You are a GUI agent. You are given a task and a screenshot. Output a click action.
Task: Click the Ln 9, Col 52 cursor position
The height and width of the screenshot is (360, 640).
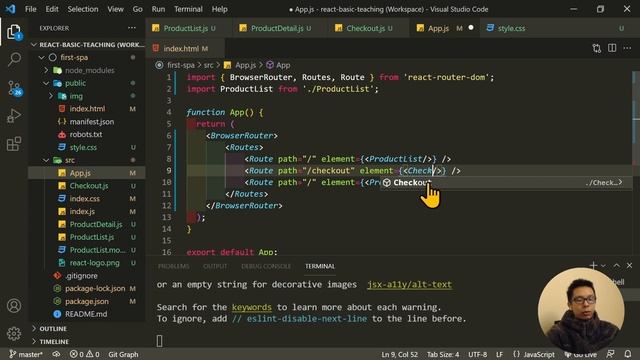point(400,354)
